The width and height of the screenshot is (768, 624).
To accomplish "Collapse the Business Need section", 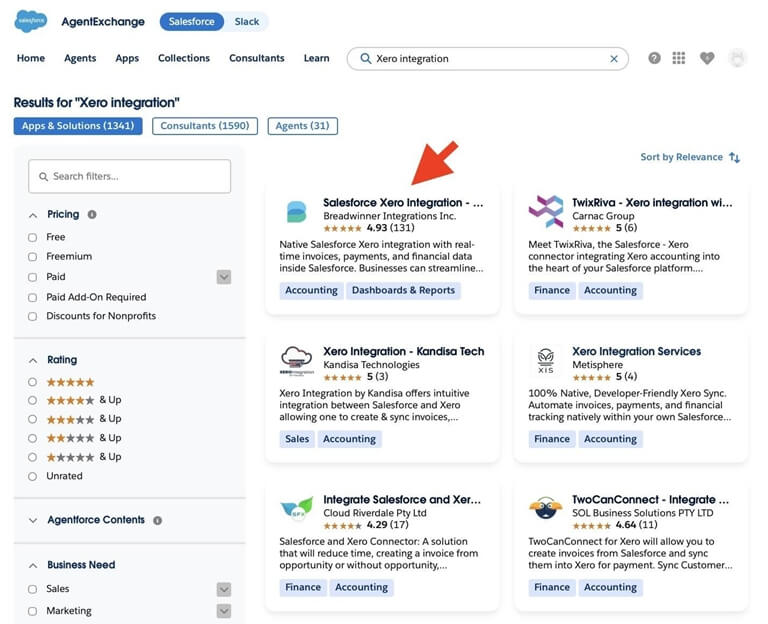I will (x=33, y=566).
